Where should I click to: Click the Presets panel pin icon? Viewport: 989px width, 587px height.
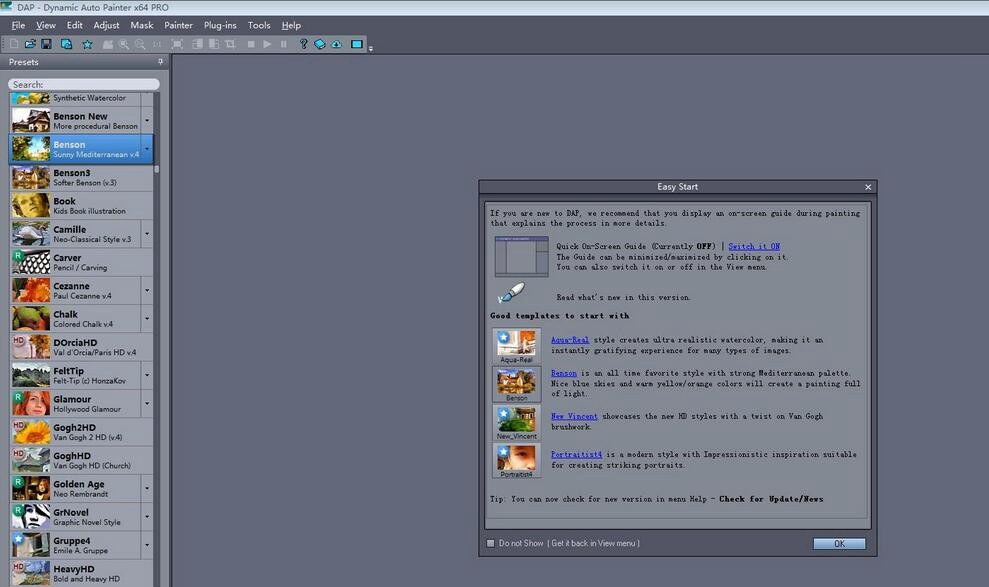[160, 62]
